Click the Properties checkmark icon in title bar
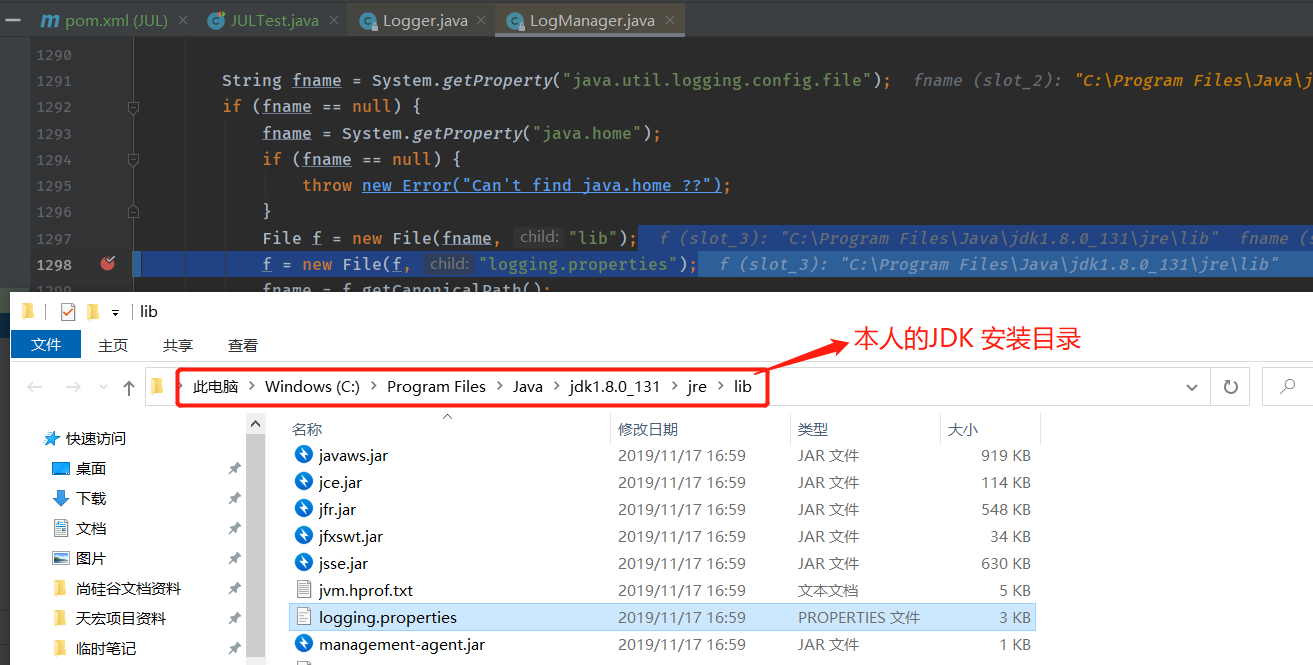Viewport: 1313px width, 665px height. pos(68,312)
